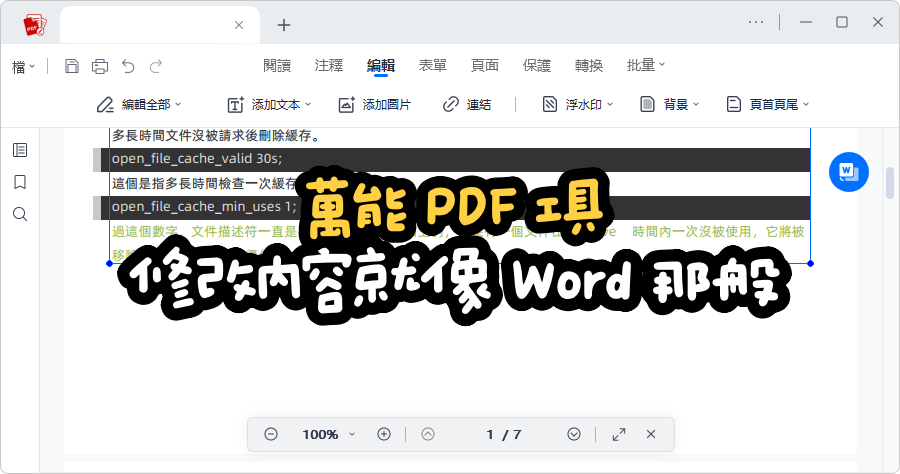Expand the 批量 dropdown menu
Viewport: 900px width, 474px height.
tap(646, 65)
